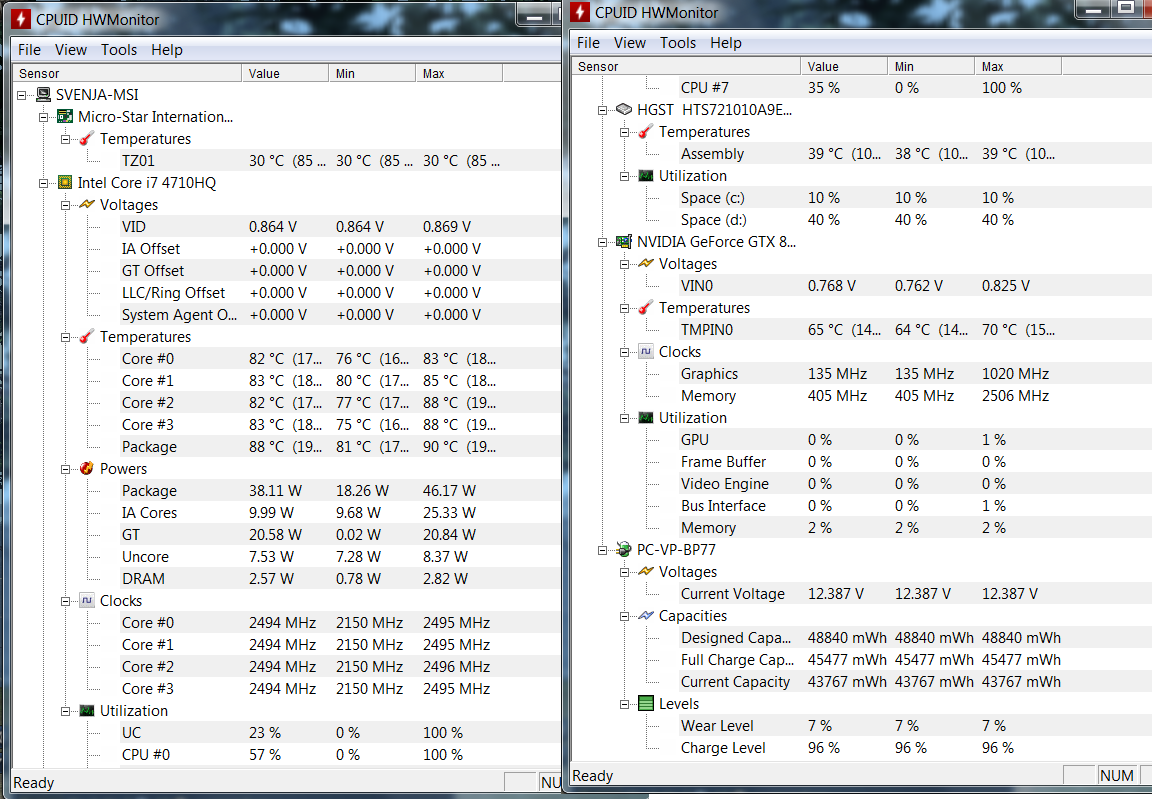Image resolution: width=1152 pixels, height=799 pixels.
Task: Open the File menu in right window
Action: tap(588, 43)
